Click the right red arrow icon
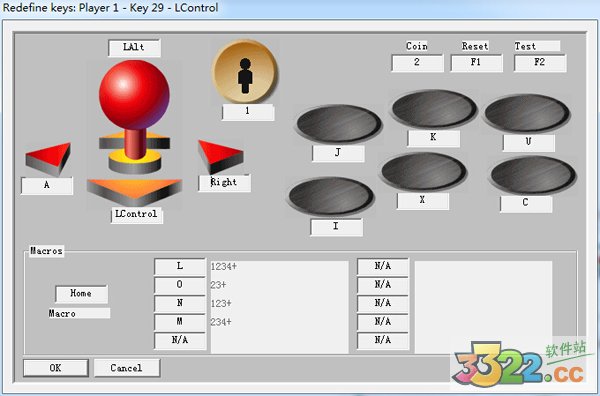600x396 pixels. [x=220, y=156]
